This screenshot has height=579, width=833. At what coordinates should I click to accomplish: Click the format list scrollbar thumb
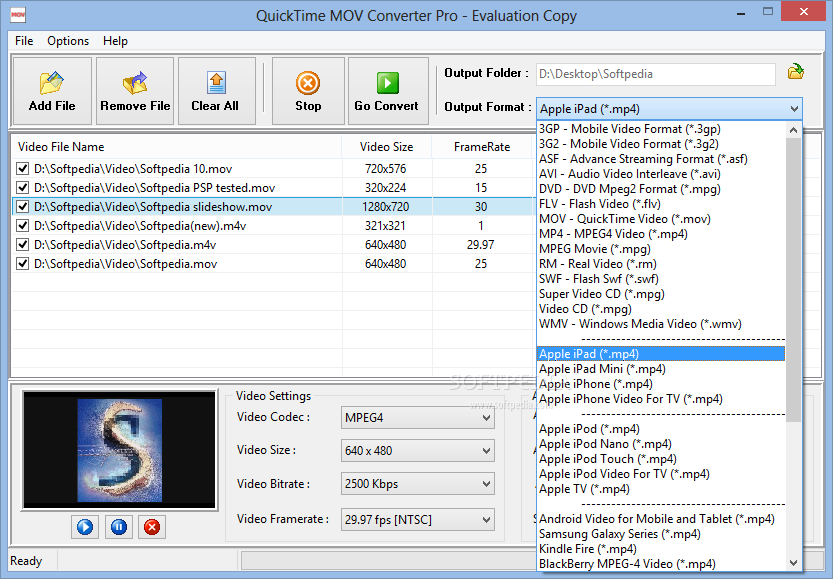(x=793, y=279)
